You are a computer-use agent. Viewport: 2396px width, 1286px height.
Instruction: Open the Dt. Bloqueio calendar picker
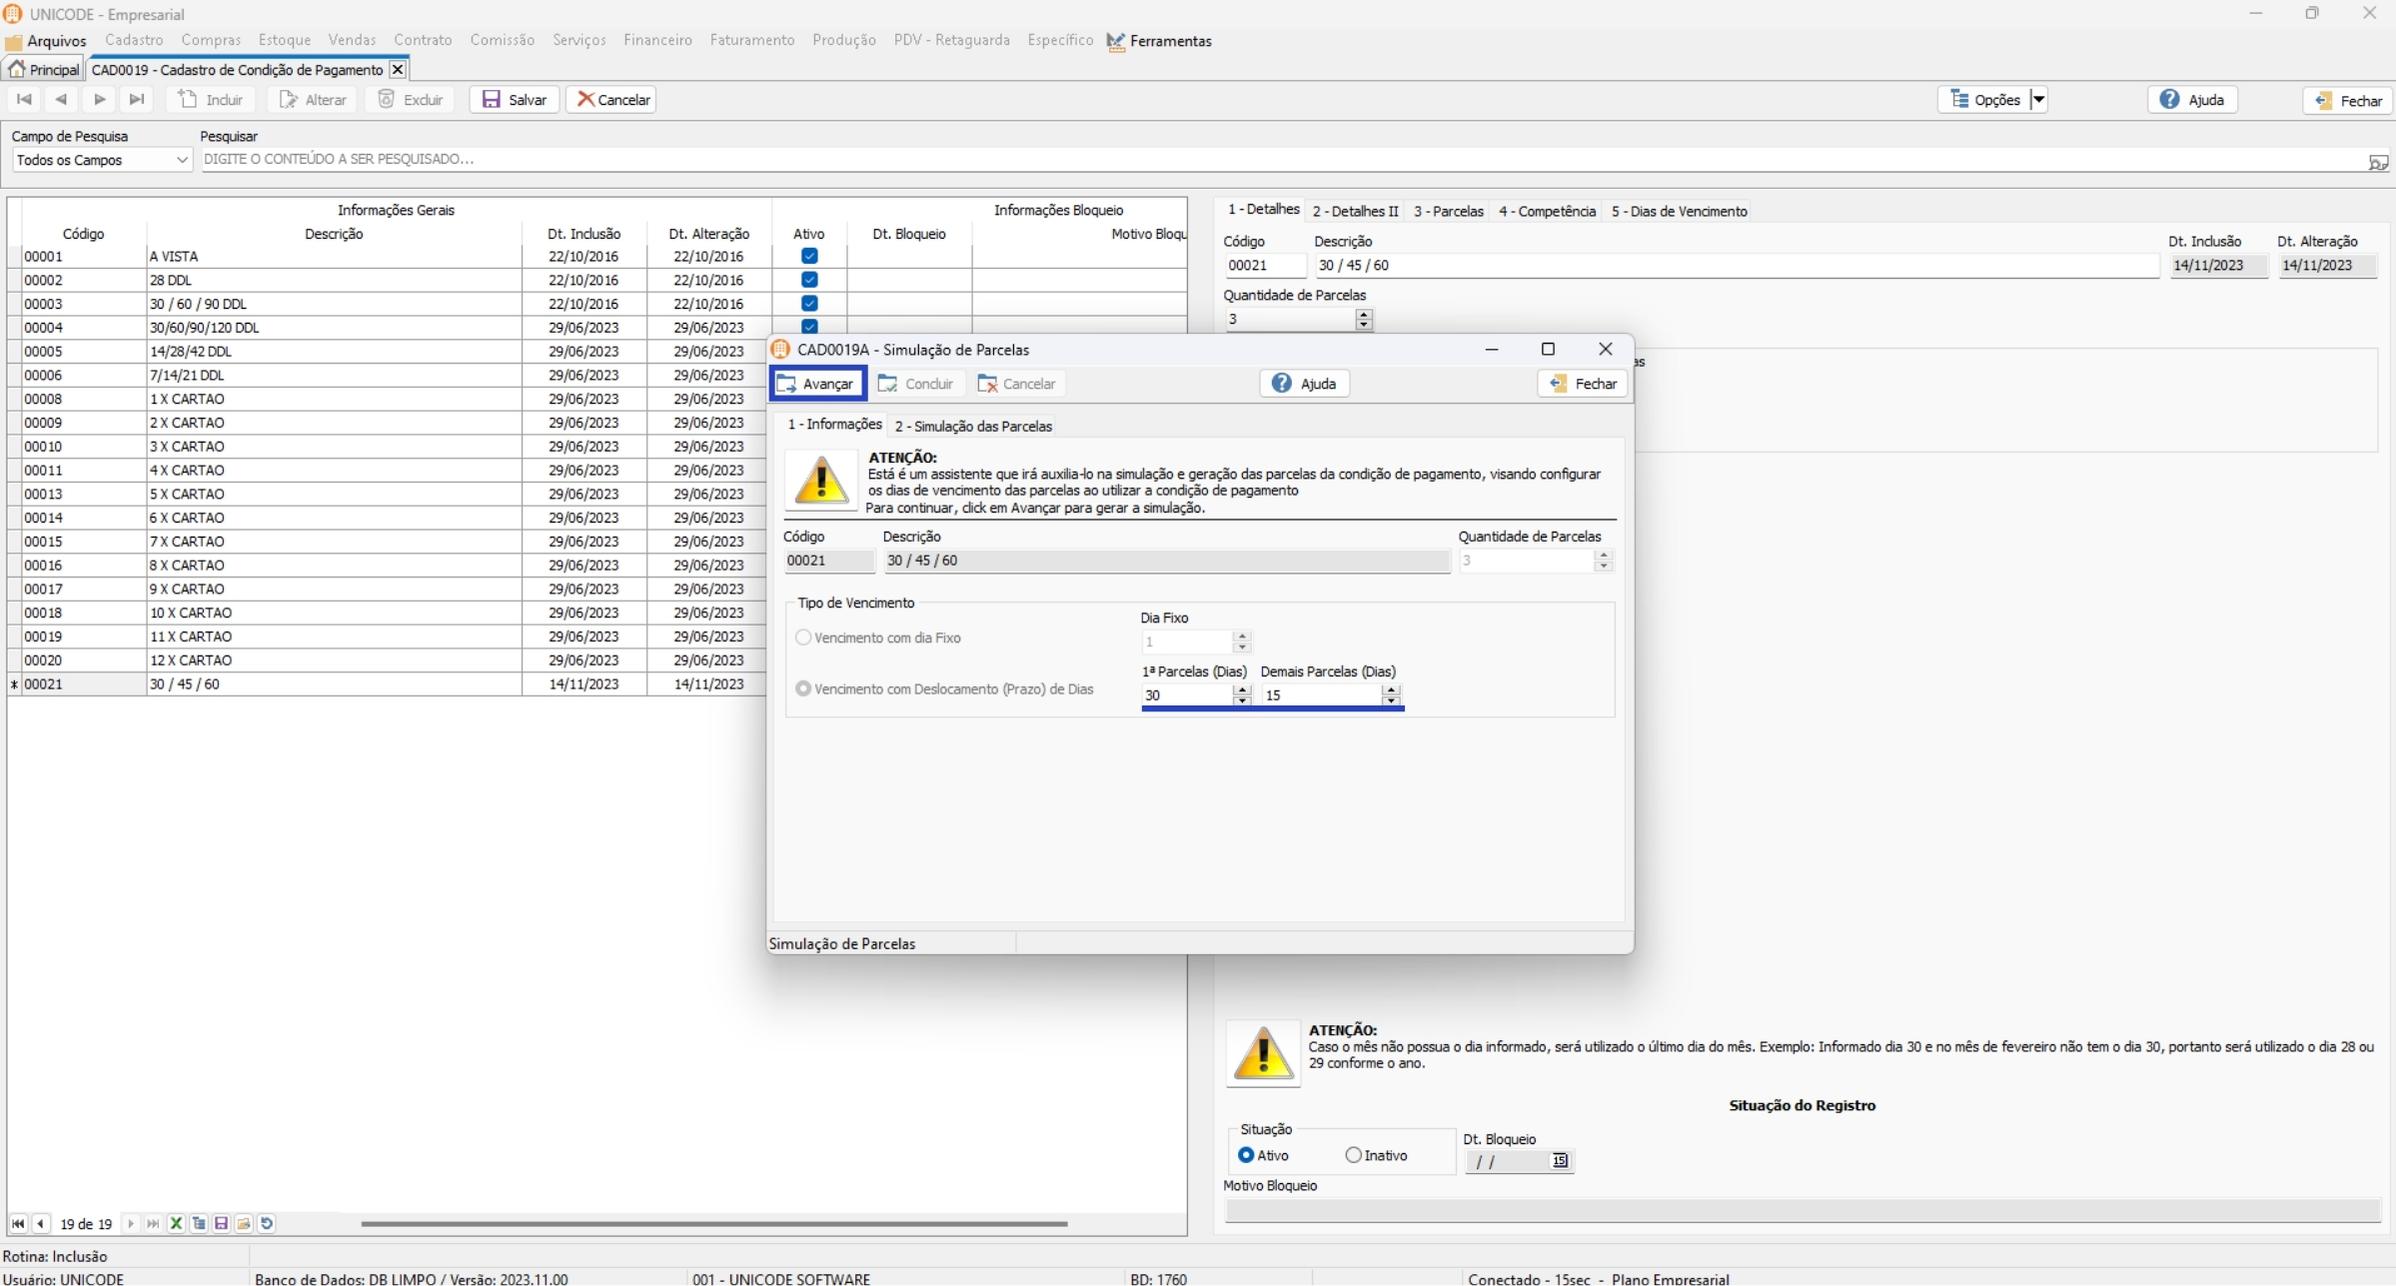pyautogui.click(x=1559, y=1161)
